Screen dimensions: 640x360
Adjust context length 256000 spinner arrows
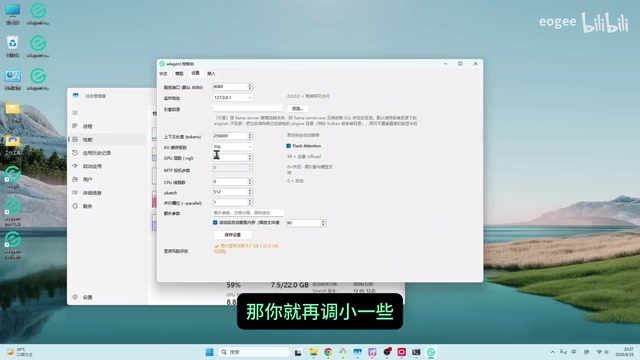tap(250, 136)
